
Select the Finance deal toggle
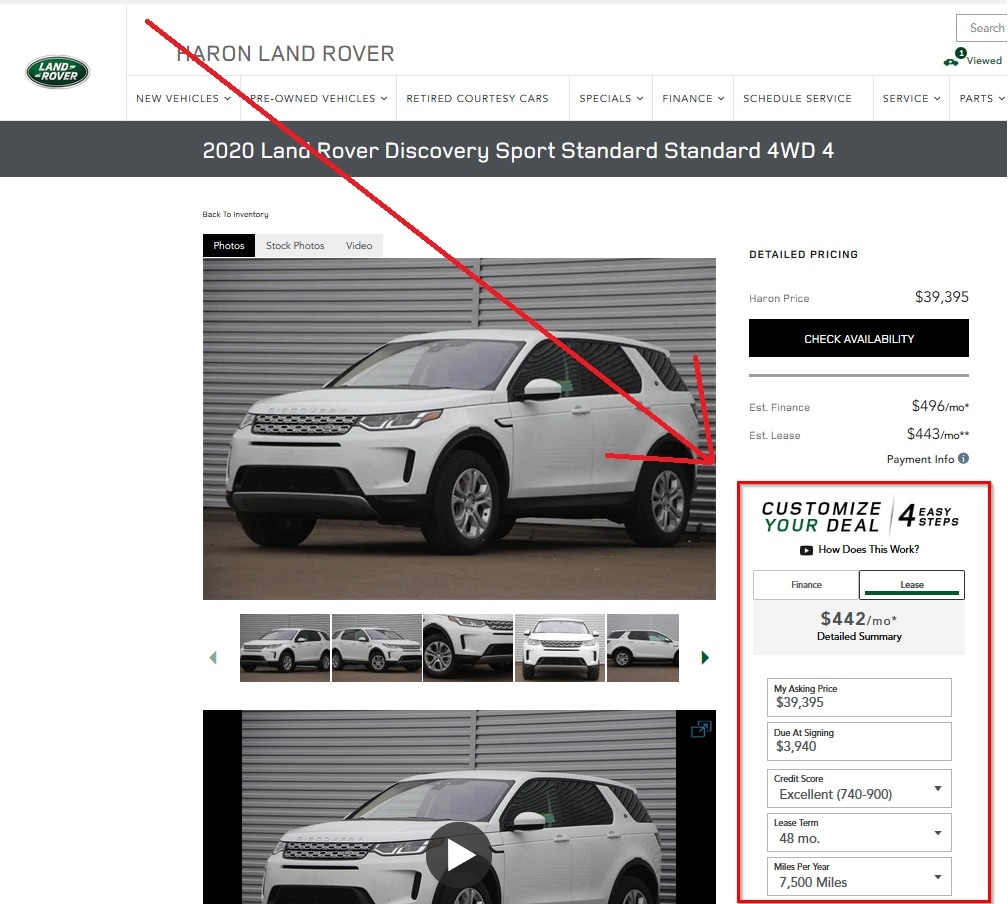806,584
